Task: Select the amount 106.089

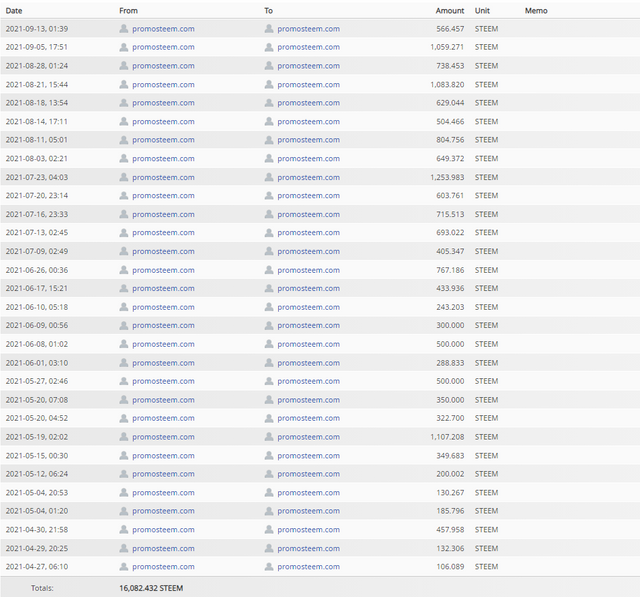Action: (x=450, y=567)
